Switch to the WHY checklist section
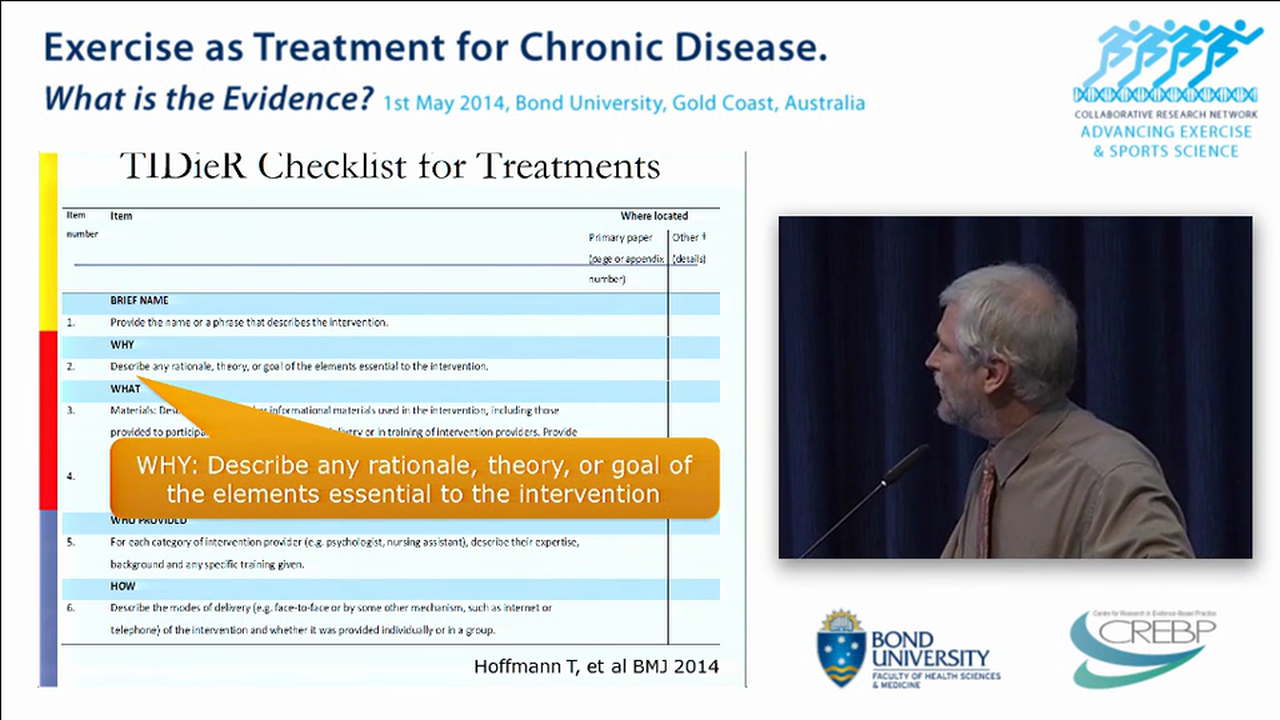The image size is (1280, 720). [121, 344]
